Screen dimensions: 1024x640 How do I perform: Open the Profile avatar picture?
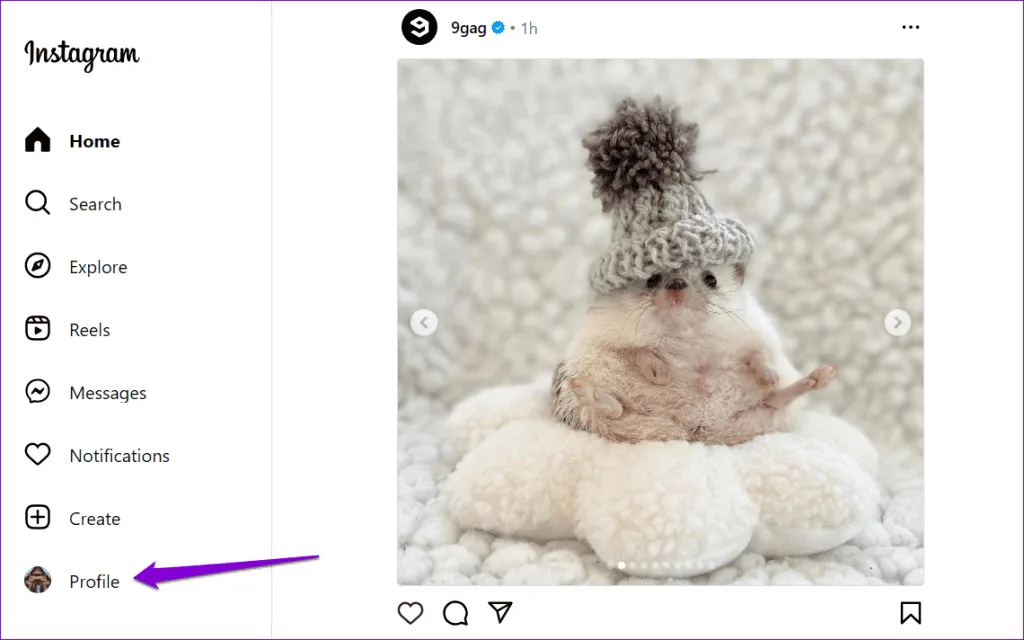(x=38, y=580)
